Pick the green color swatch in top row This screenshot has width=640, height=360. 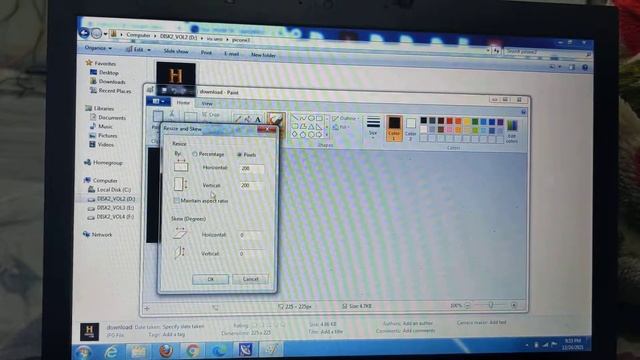pyautogui.click(x=475, y=122)
